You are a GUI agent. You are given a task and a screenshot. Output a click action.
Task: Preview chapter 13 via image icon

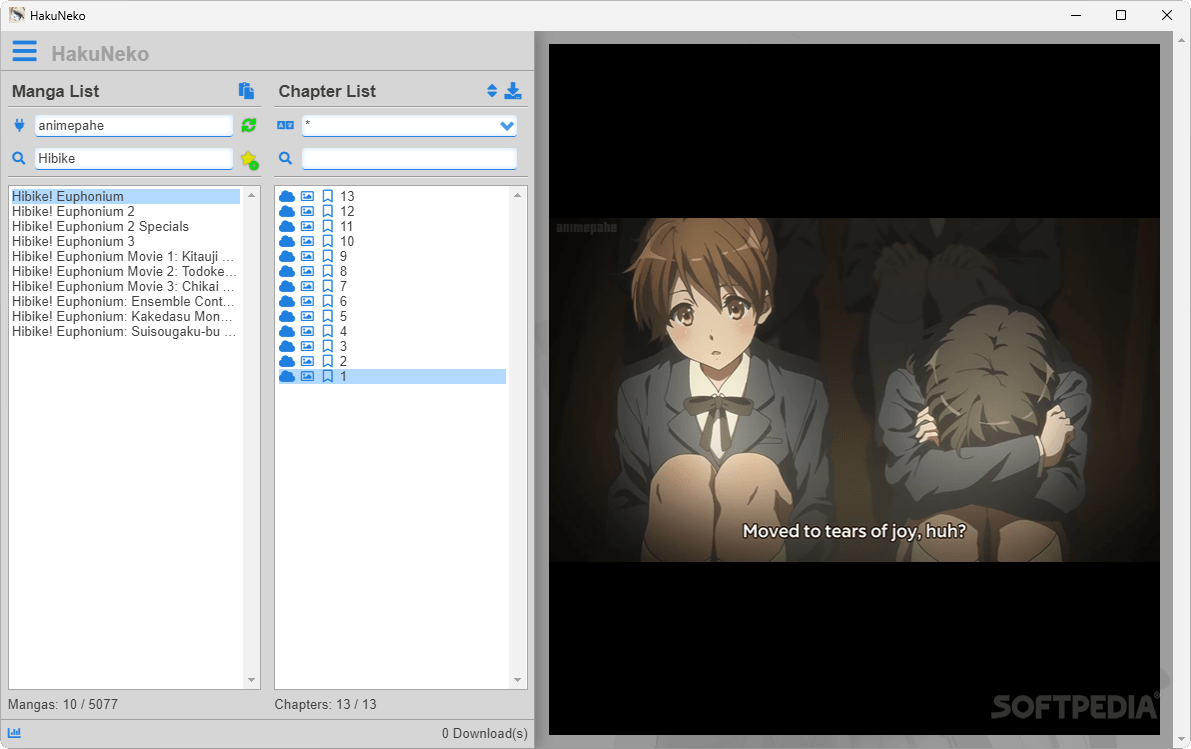click(x=307, y=196)
